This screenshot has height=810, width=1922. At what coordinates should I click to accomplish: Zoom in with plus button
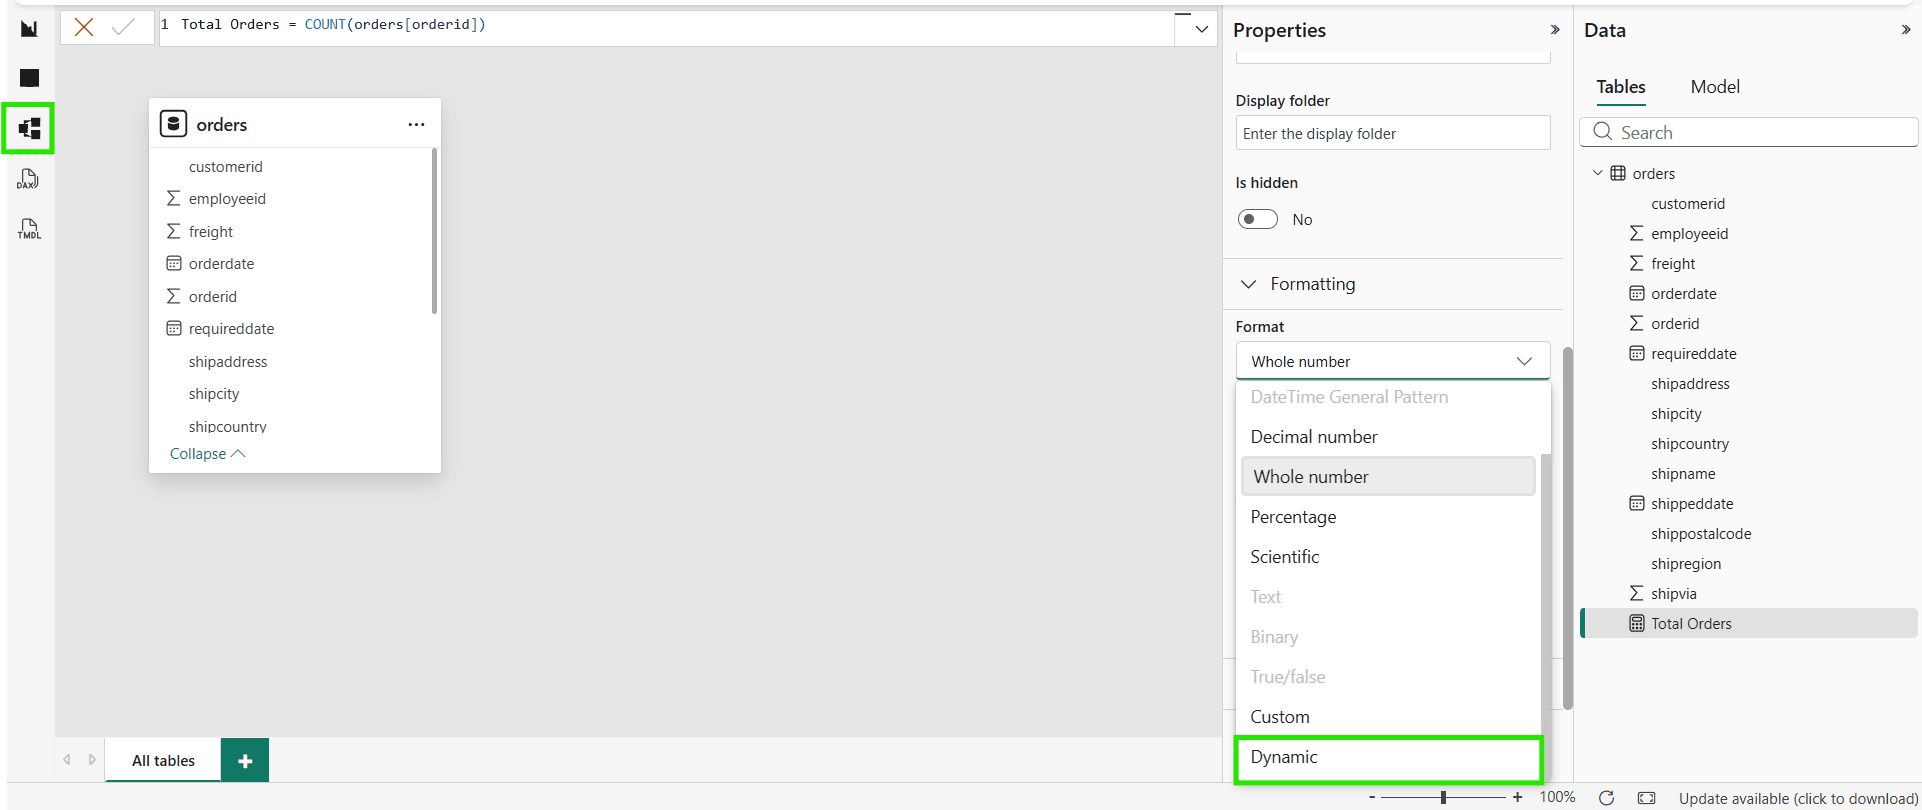coord(1517,797)
